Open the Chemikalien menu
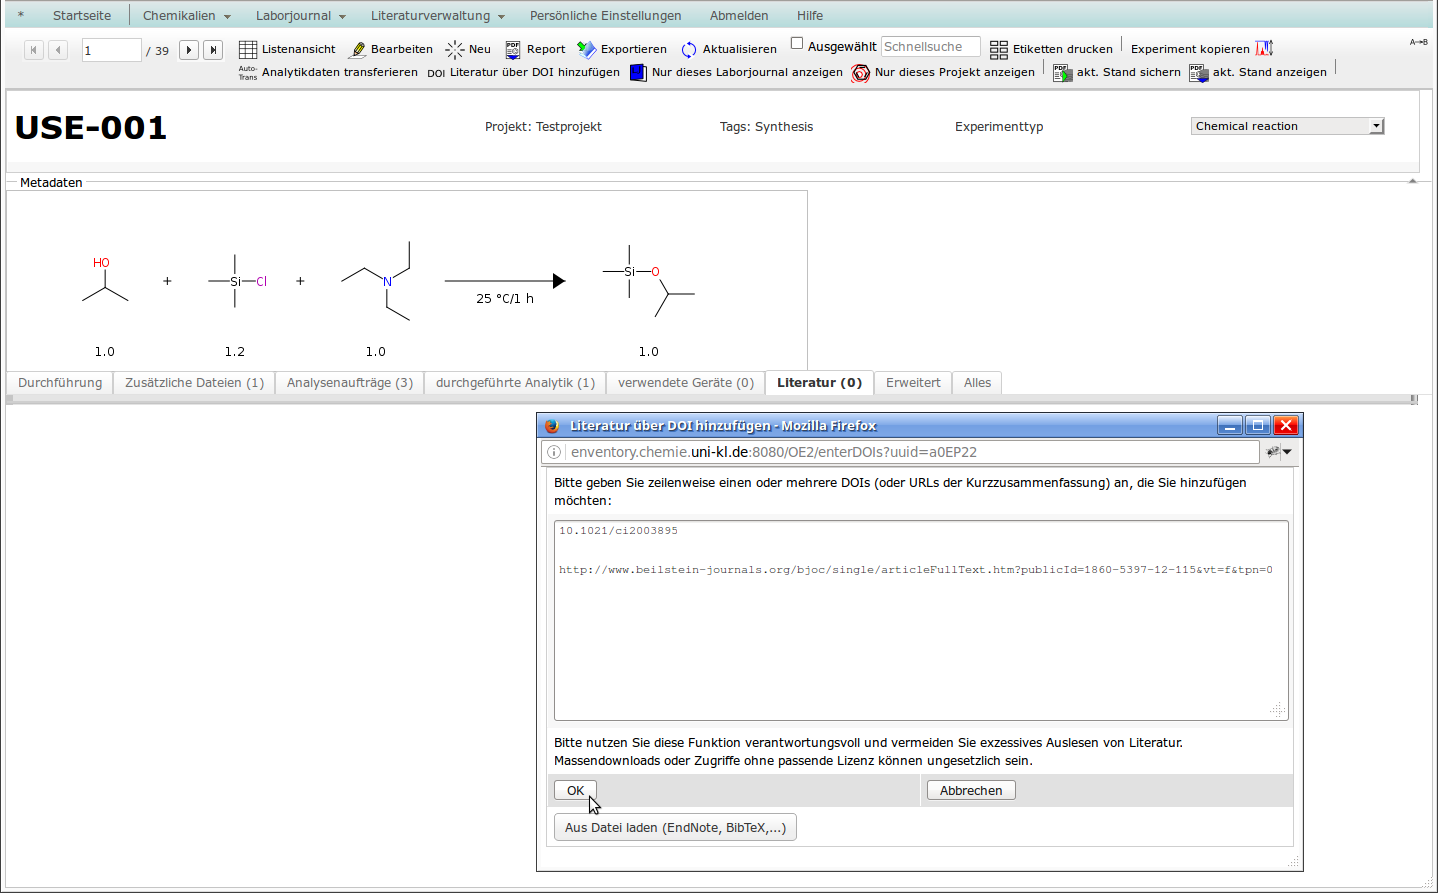The width and height of the screenshot is (1438, 893). pyautogui.click(x=187, y=16)
